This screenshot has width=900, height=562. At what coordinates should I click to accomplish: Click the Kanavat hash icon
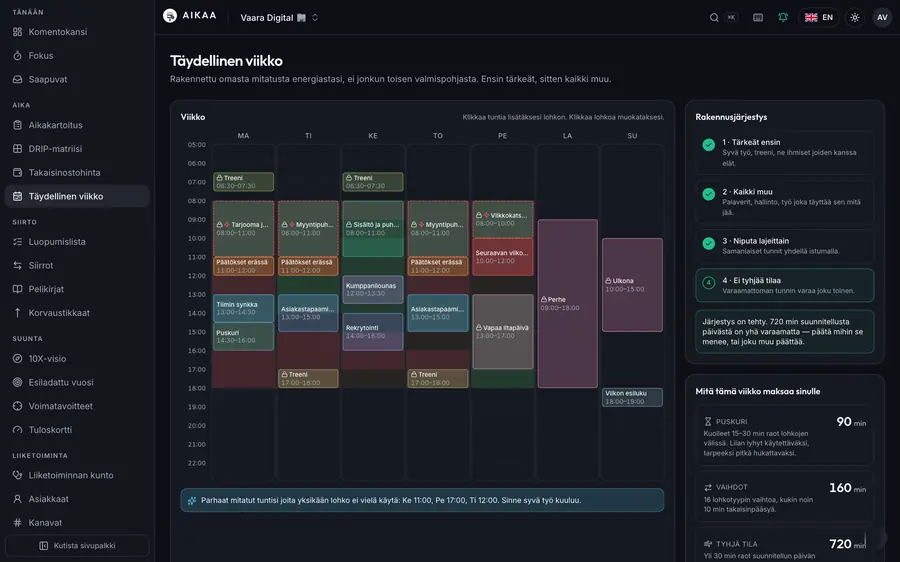[17, 522]
